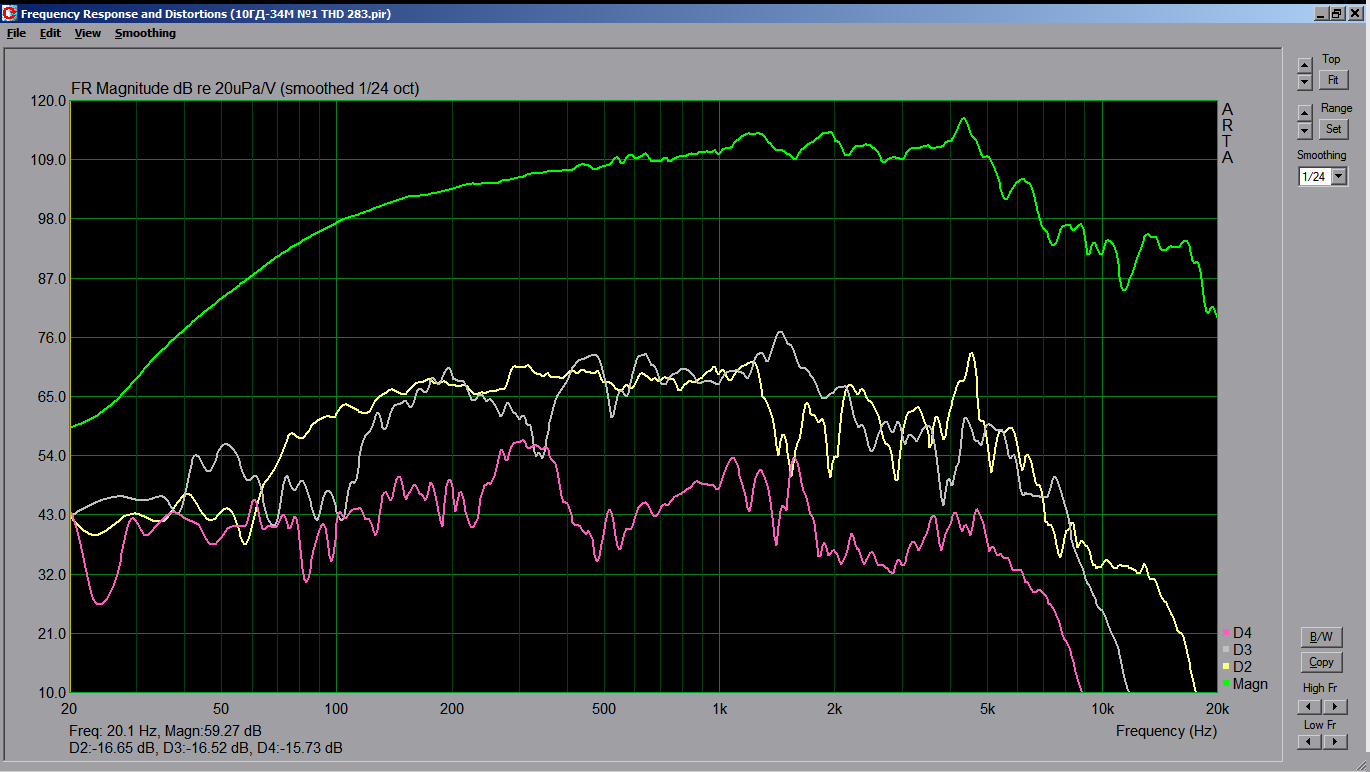The height and width of the screenshot is (772, 1370).
Task: Lower graph top with Top down arrow
Action: (1304, 81)
